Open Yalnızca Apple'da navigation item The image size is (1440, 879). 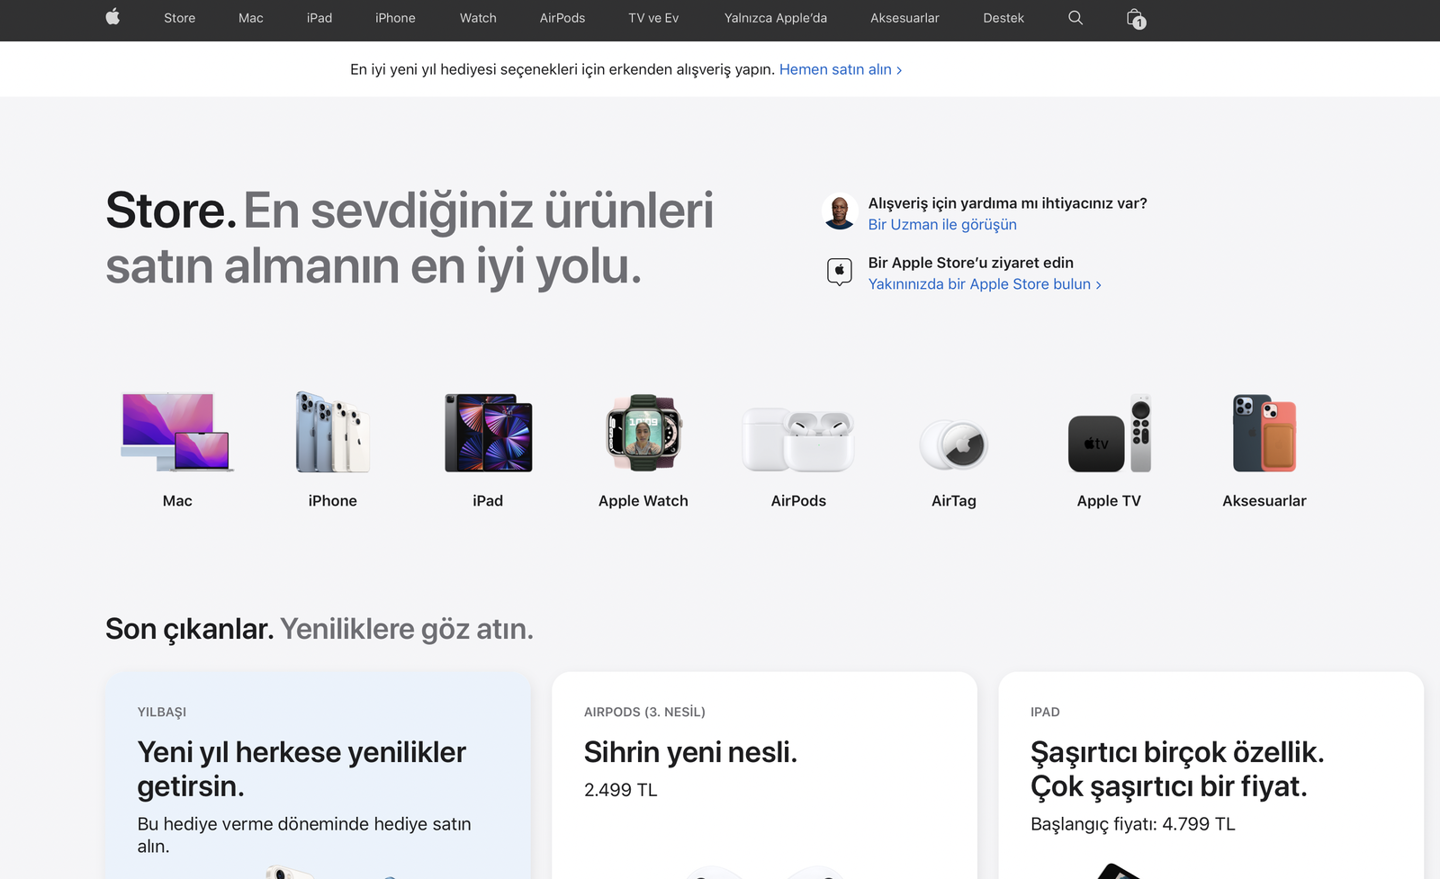coord(776,18)
